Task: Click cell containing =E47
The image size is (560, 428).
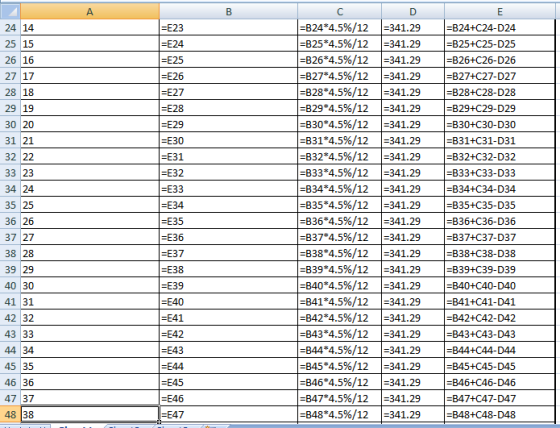Action: (229, 414)
